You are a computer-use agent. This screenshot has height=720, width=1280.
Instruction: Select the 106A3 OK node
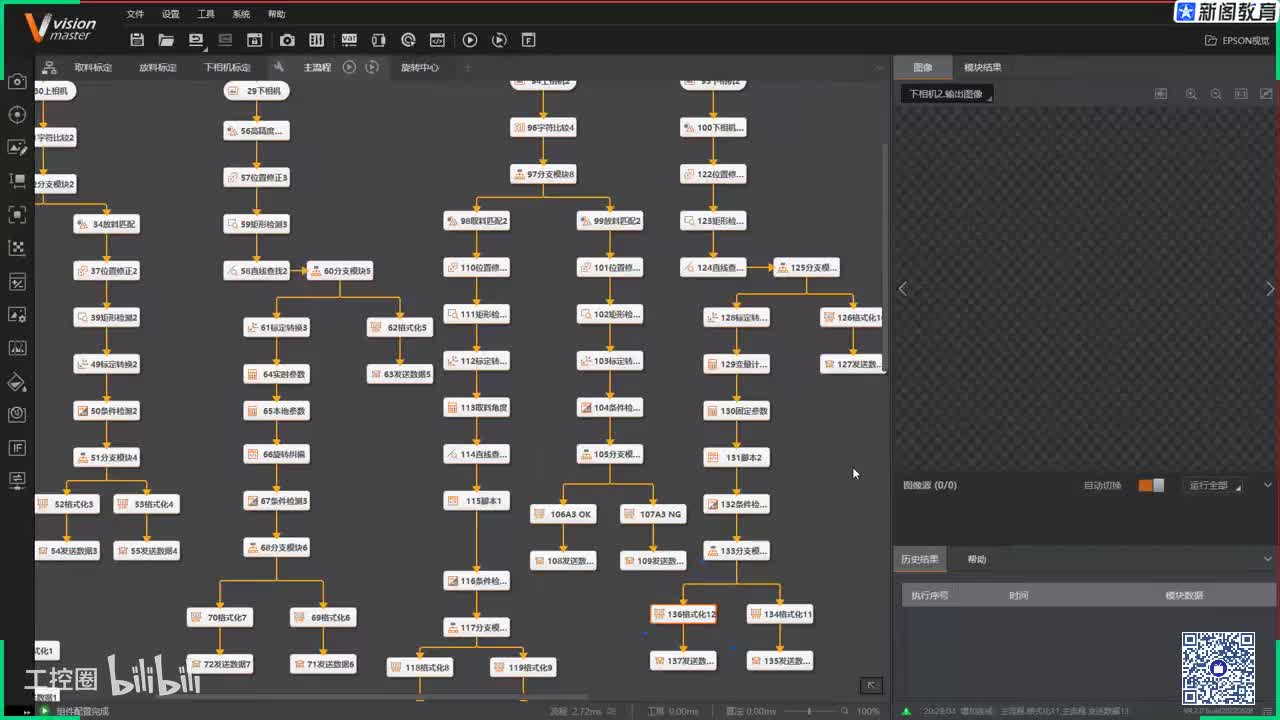pos(563,514)
